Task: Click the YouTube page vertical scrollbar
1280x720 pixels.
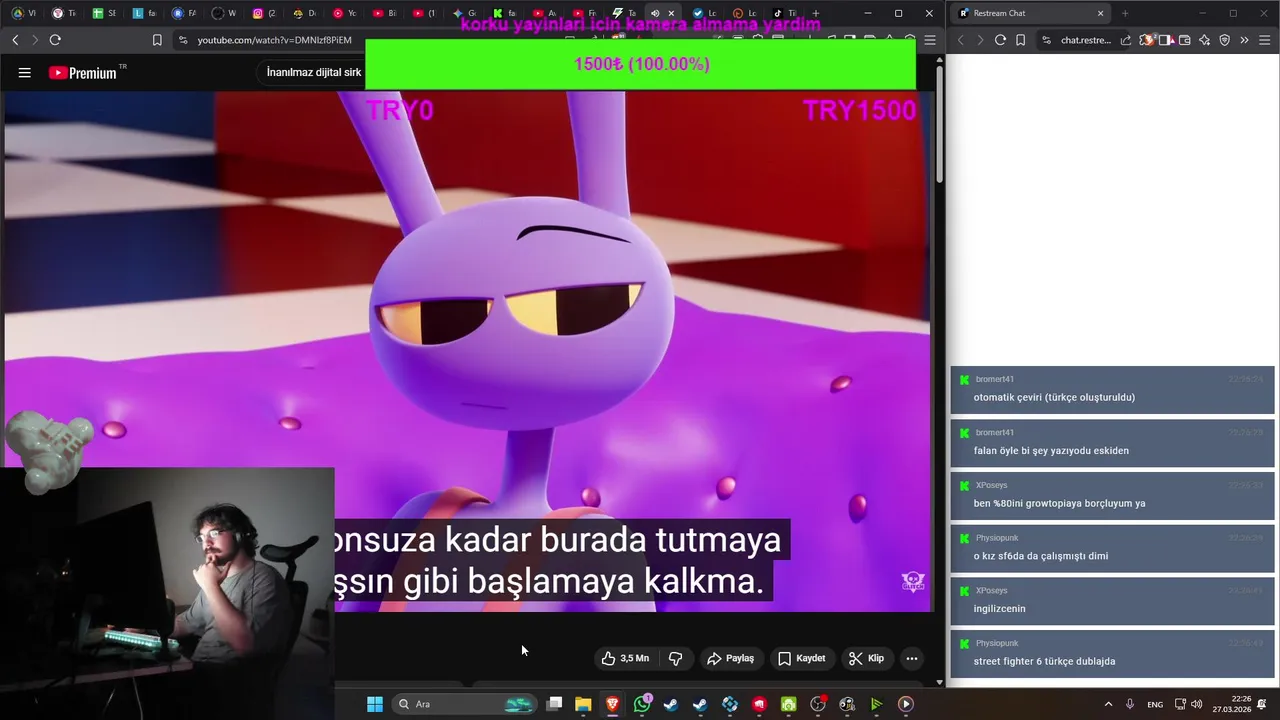Action: coord(940,123)
